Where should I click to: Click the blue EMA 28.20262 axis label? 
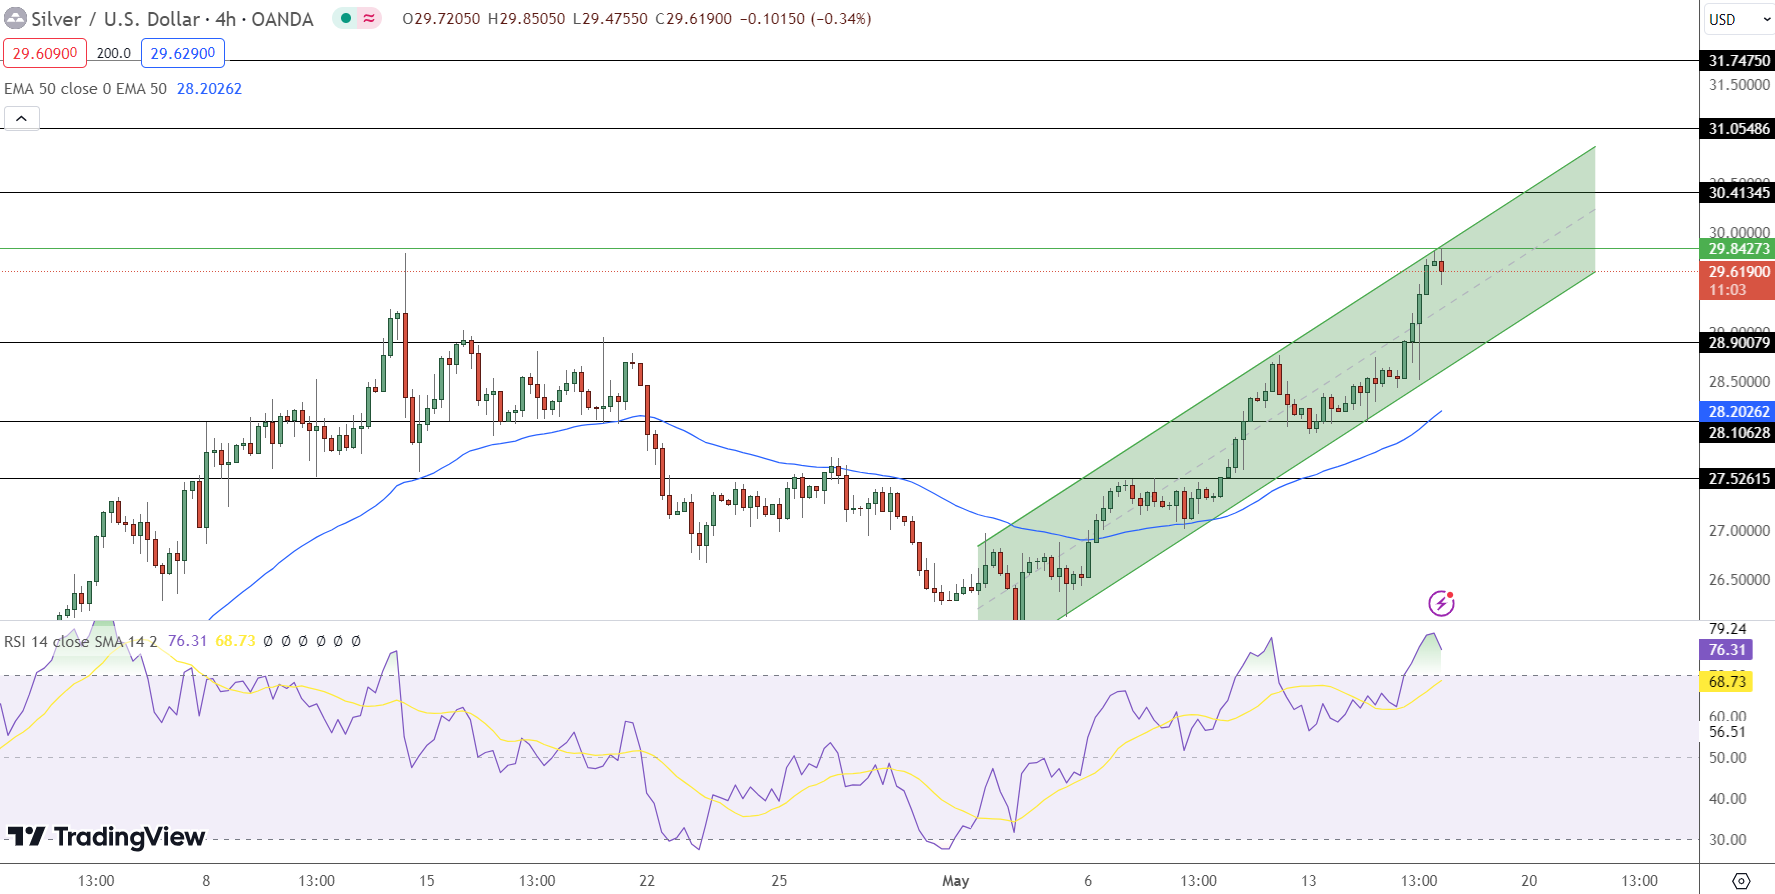[1738, 412]
